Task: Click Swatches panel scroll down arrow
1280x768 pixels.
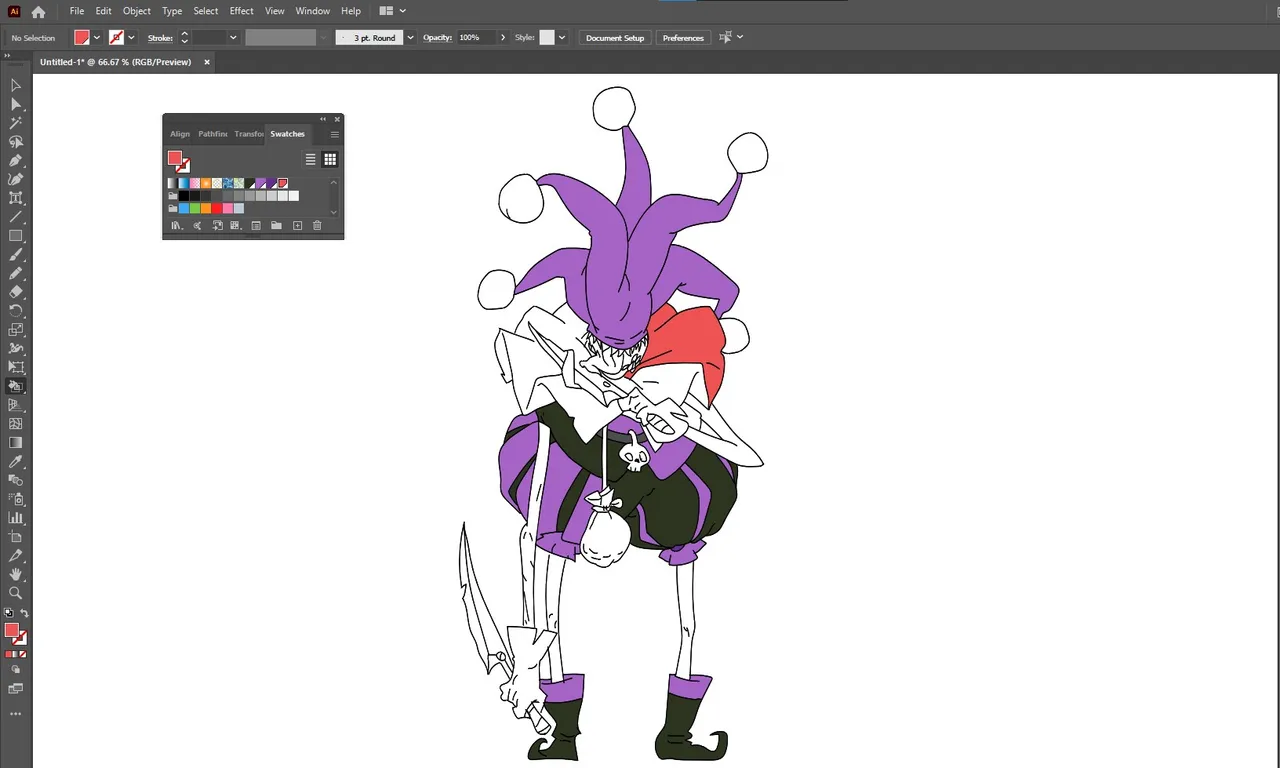Action: 334,211
